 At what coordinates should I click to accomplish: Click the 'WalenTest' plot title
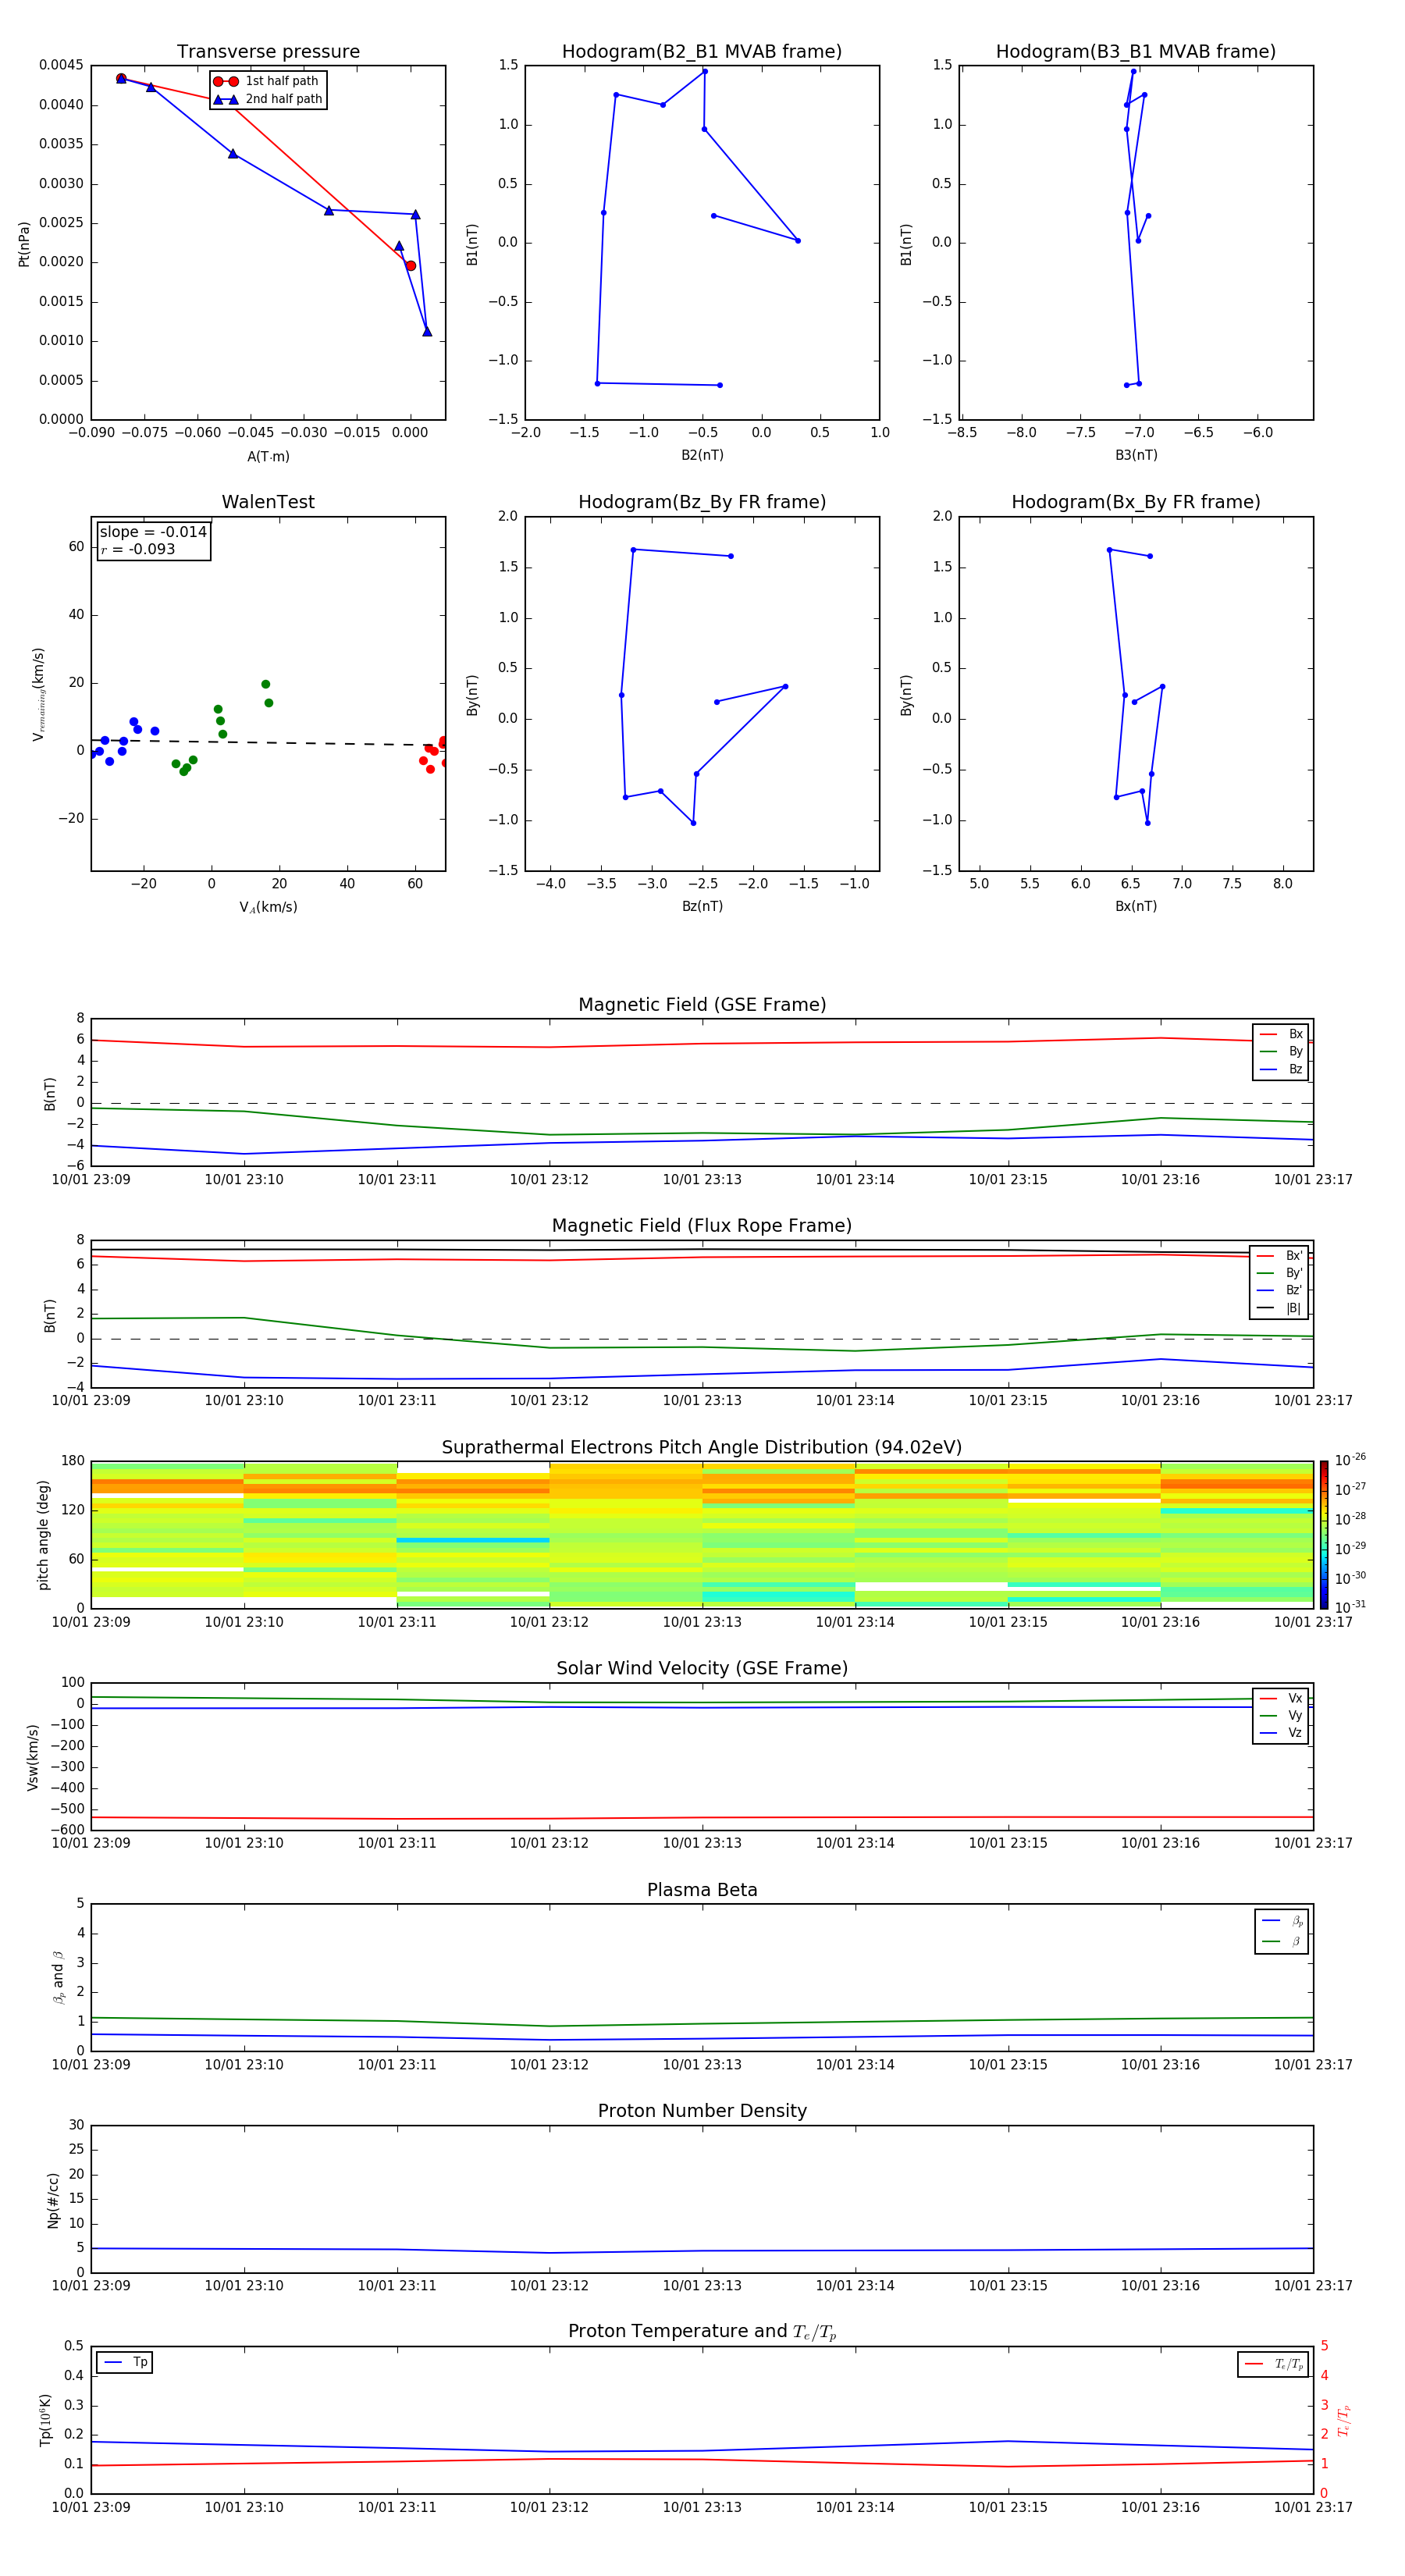[268, 502]
